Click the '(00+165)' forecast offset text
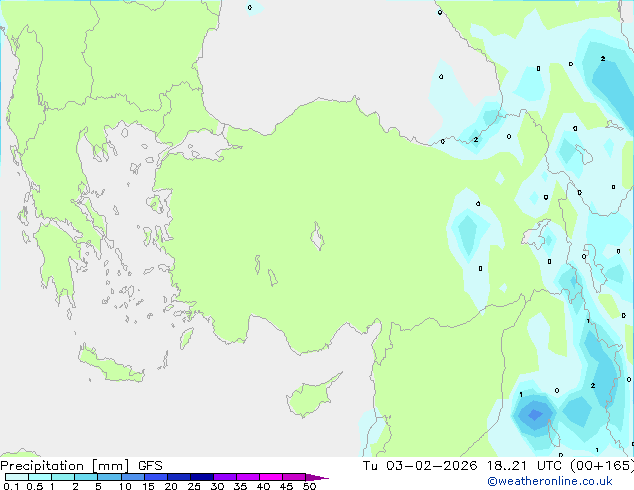 604,466
